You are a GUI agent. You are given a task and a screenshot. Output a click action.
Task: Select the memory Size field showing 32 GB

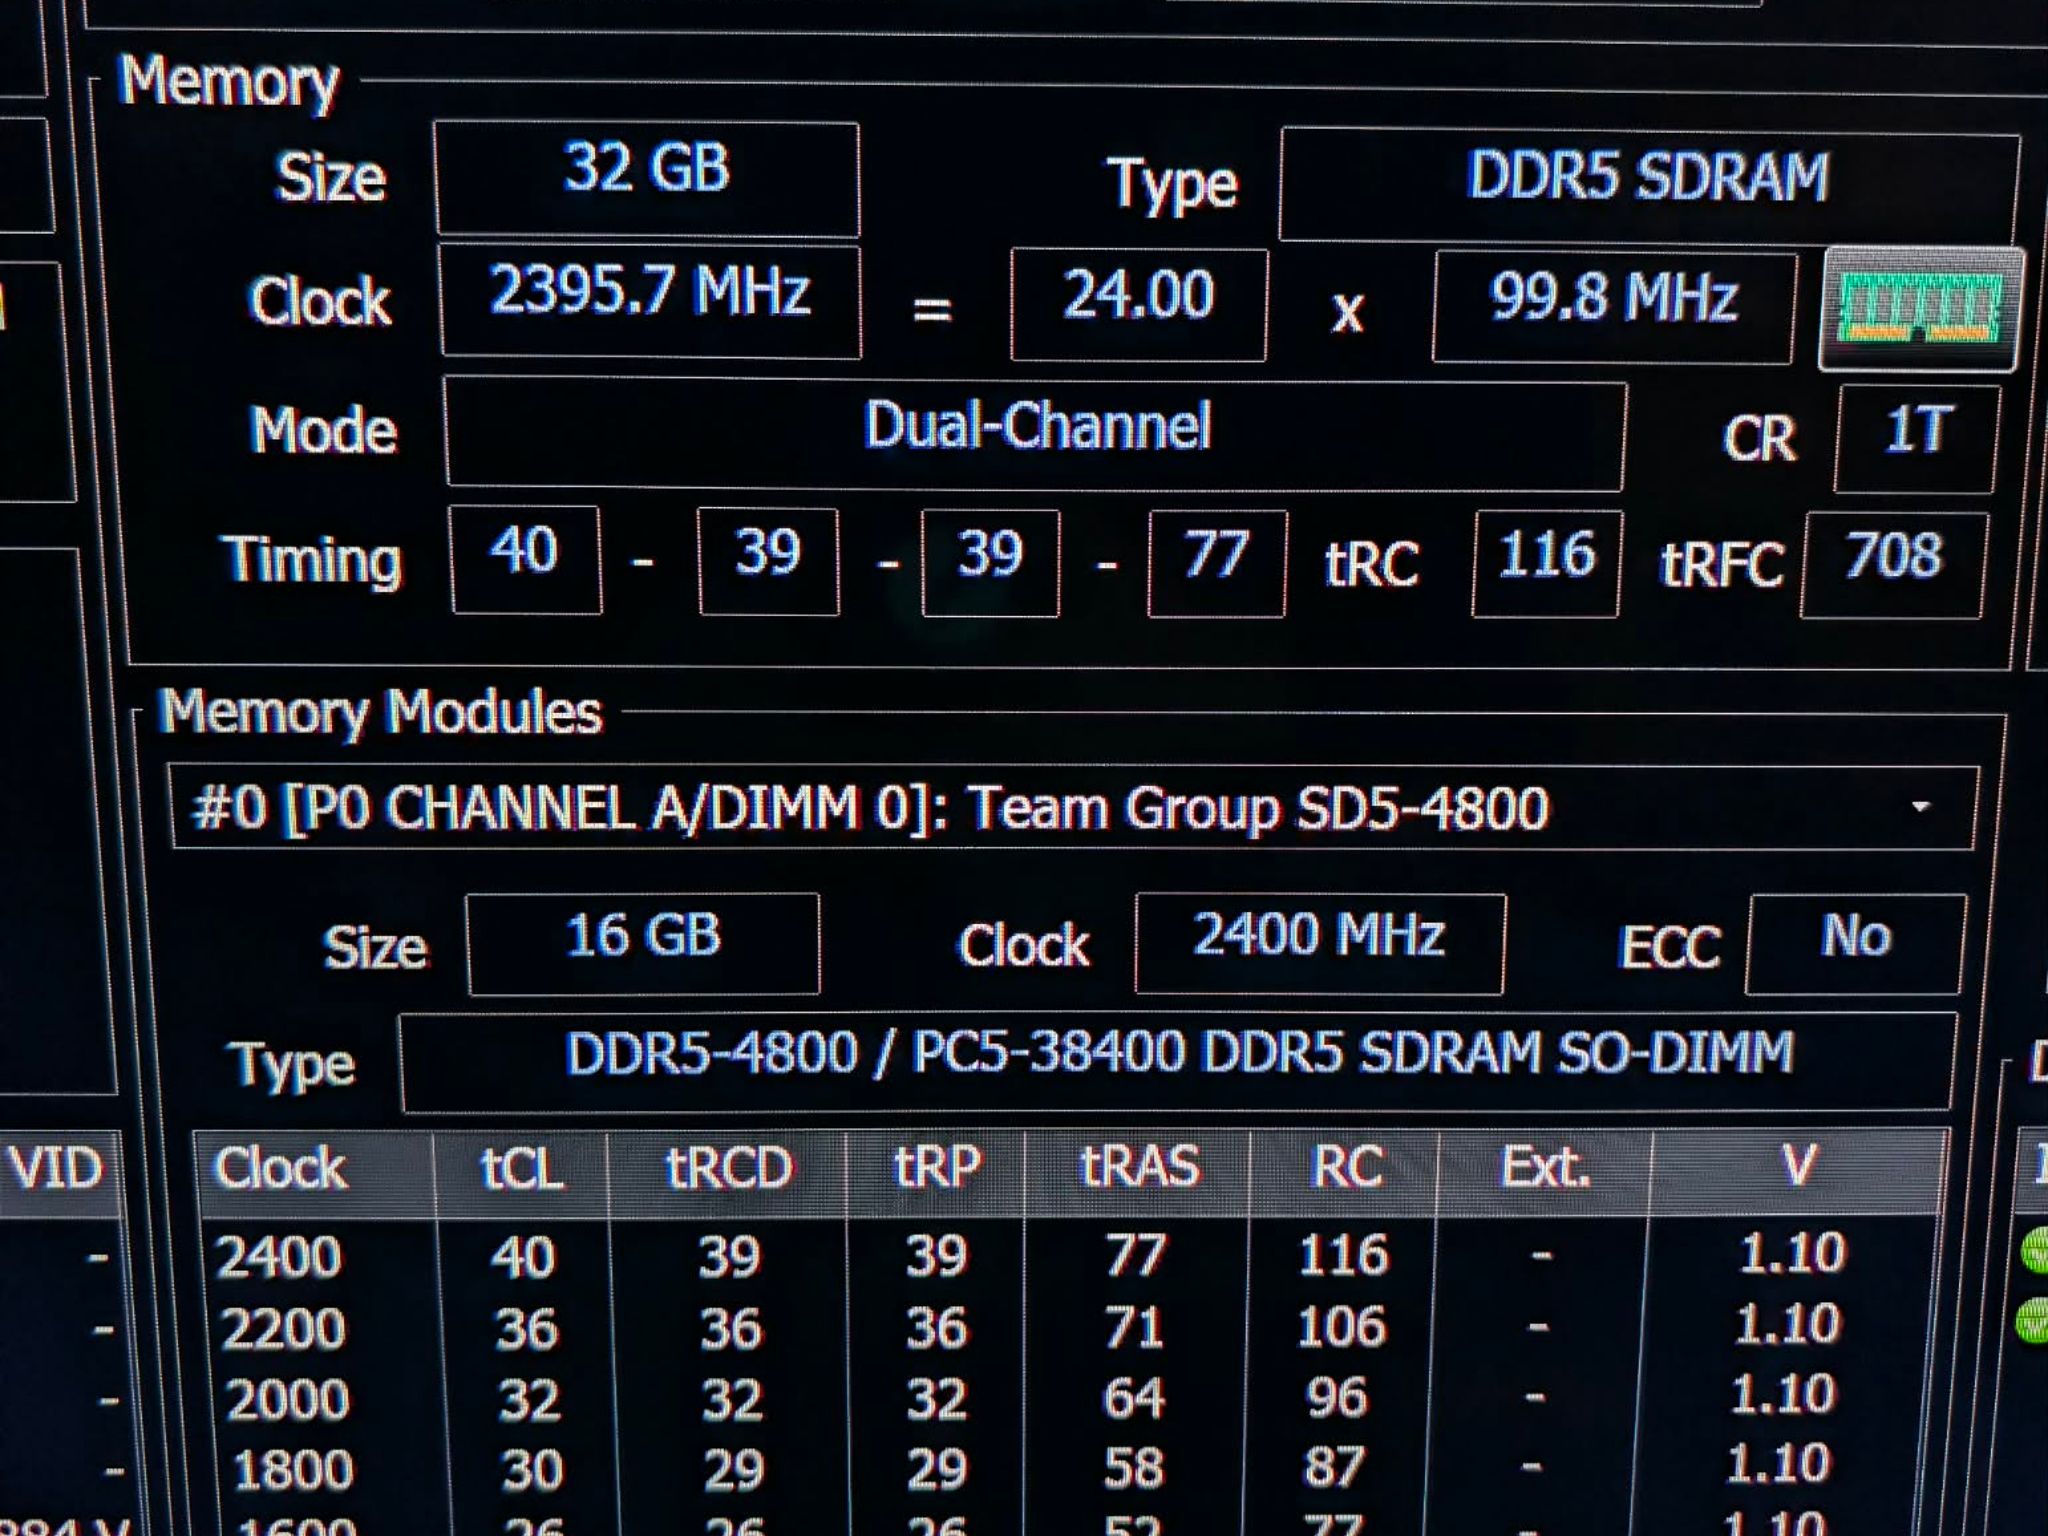[x=647, y=178]
